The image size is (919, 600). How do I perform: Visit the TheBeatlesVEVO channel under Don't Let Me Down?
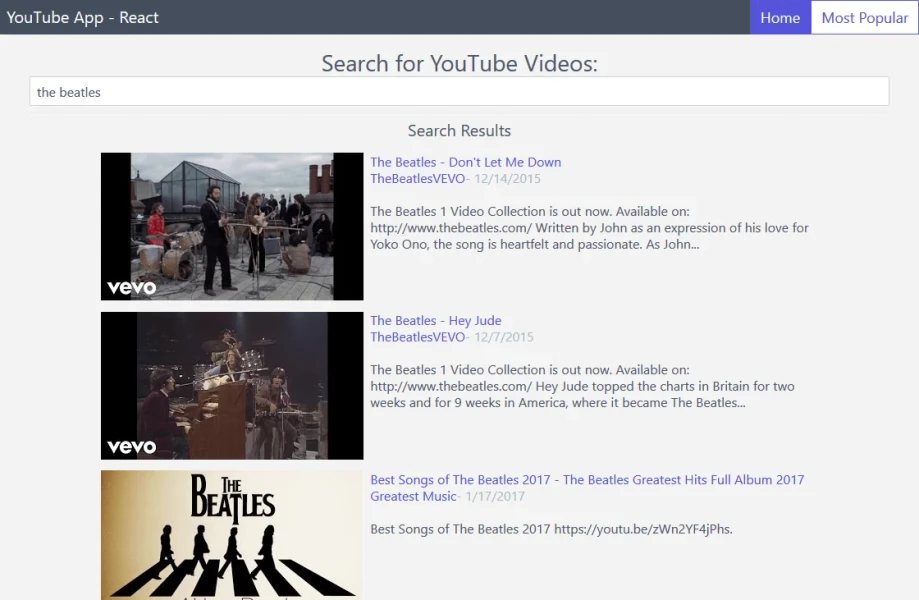coord(420,178)
